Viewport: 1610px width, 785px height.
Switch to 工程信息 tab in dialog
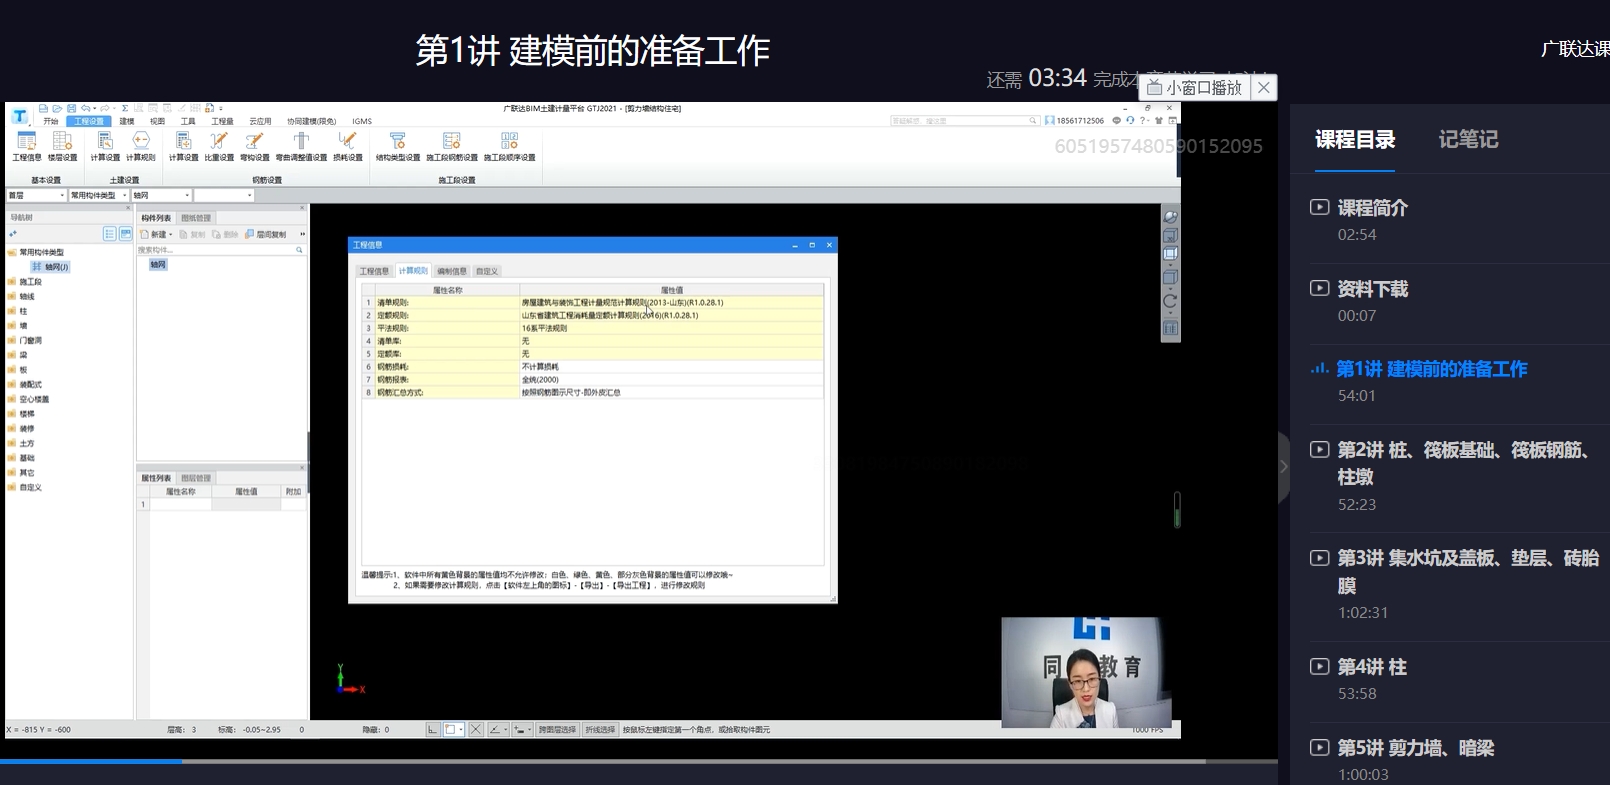[374, 271]
